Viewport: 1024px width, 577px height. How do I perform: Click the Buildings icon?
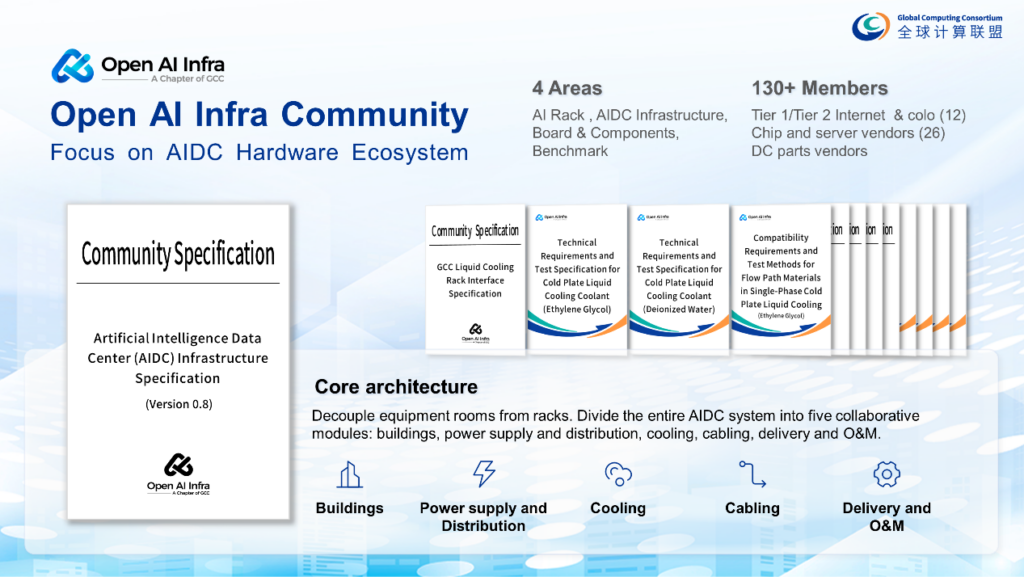pyautogui.click(x=349, y=474)
